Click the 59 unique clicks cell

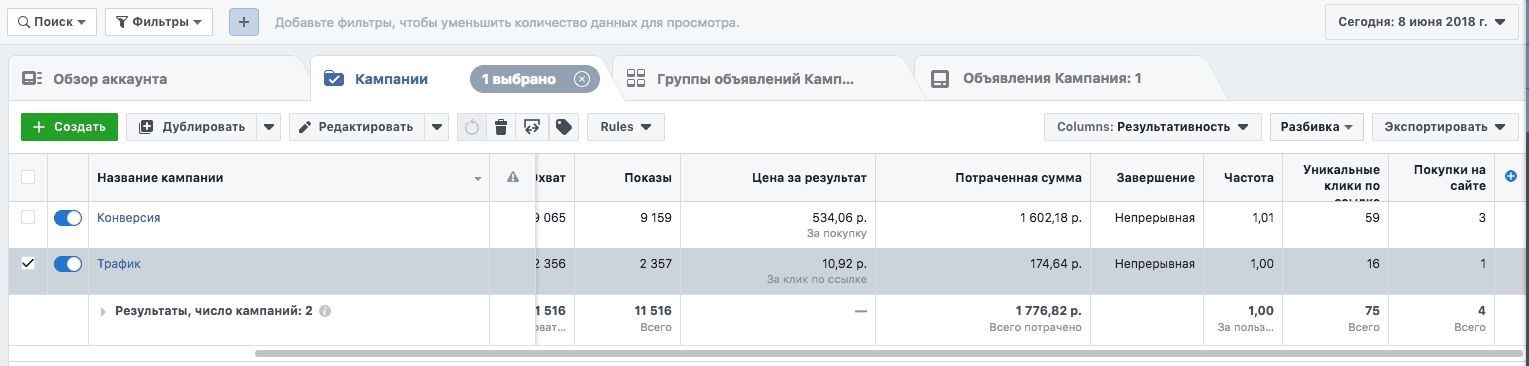(x=1336, y=225)
